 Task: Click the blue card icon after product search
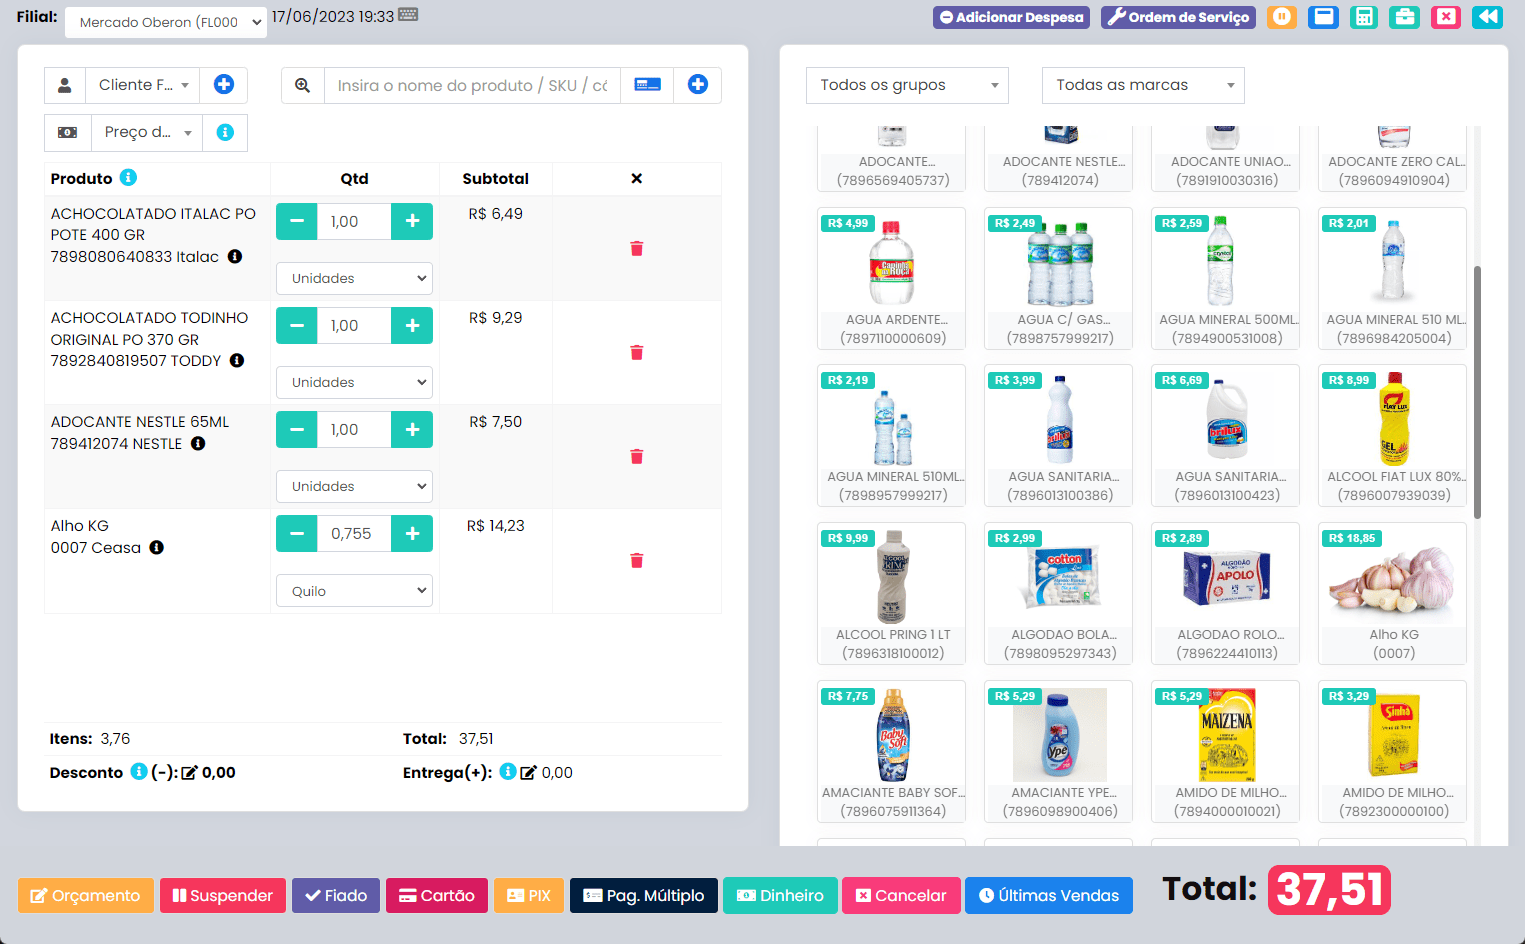(648, 85)
